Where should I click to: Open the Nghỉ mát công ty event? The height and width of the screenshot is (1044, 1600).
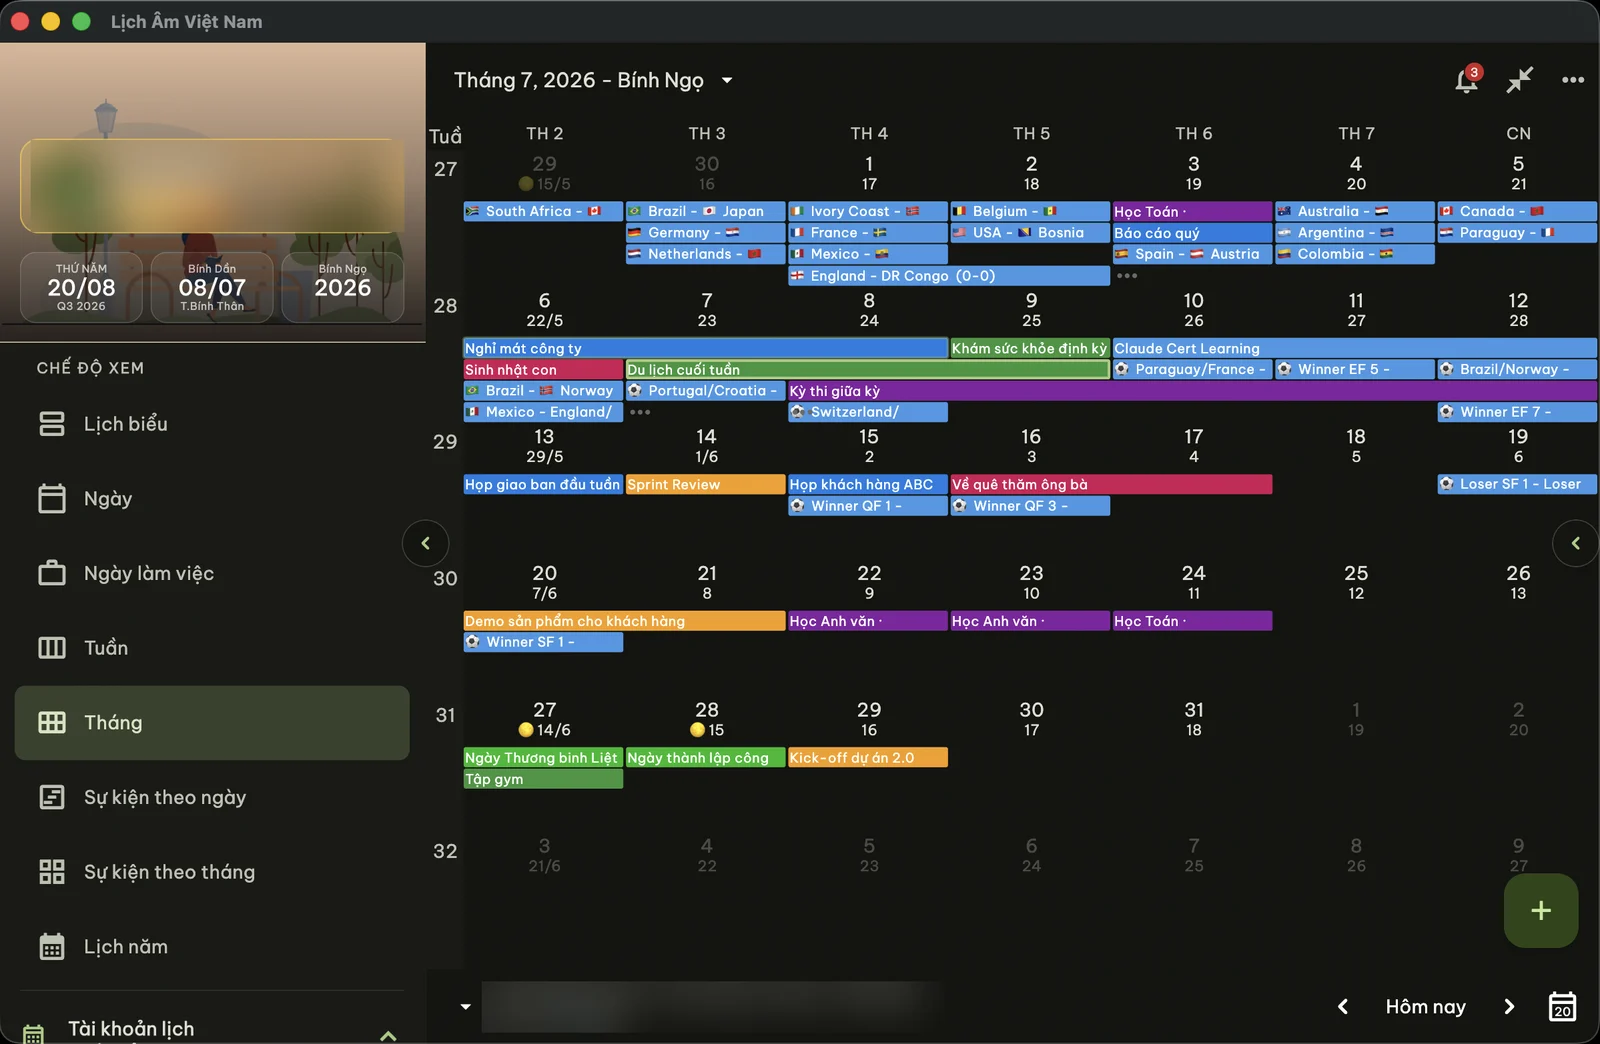pyautogui.click(x=705, y=348)
